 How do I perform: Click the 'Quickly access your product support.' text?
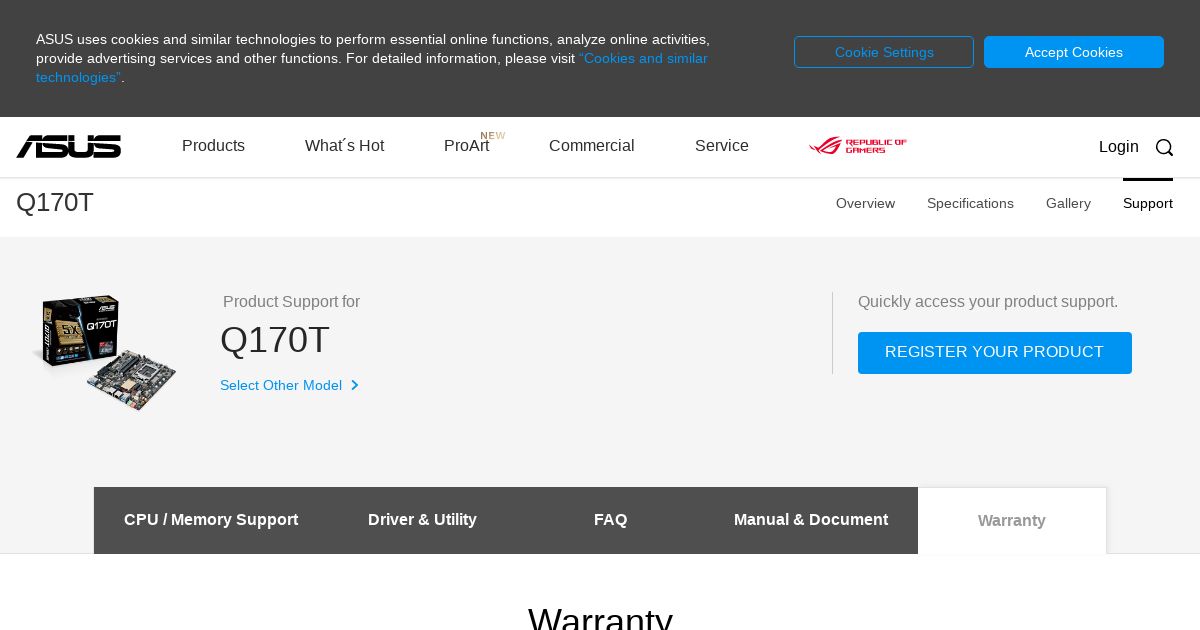(x=988, y=302)
